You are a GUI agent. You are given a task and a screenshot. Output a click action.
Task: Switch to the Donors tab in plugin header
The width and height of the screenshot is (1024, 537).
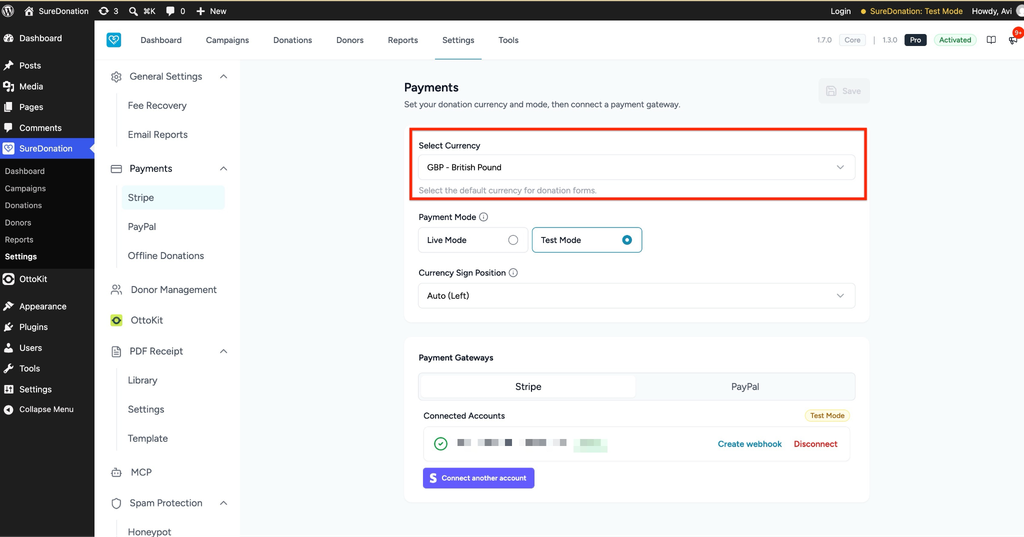pyautogui.click(x=350, y=40)
